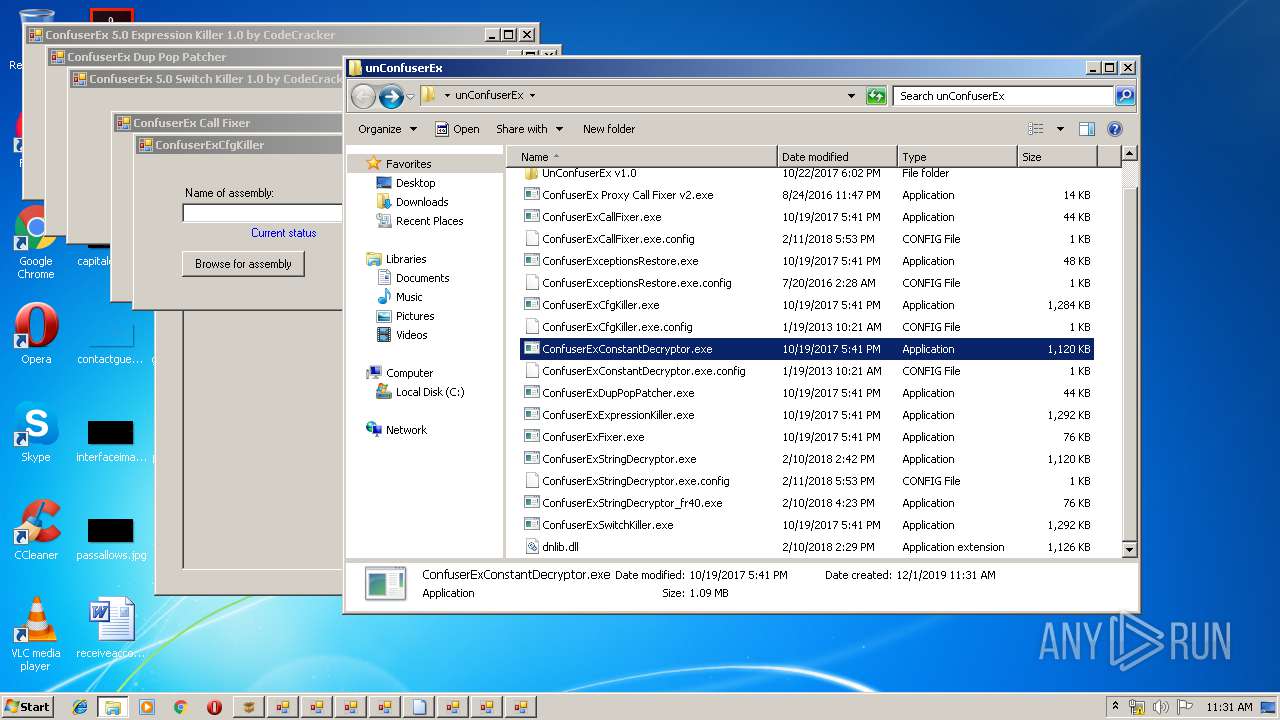Click New folder toolbar button
Screen dimensions: 1280x720
(x=609, y=129)
